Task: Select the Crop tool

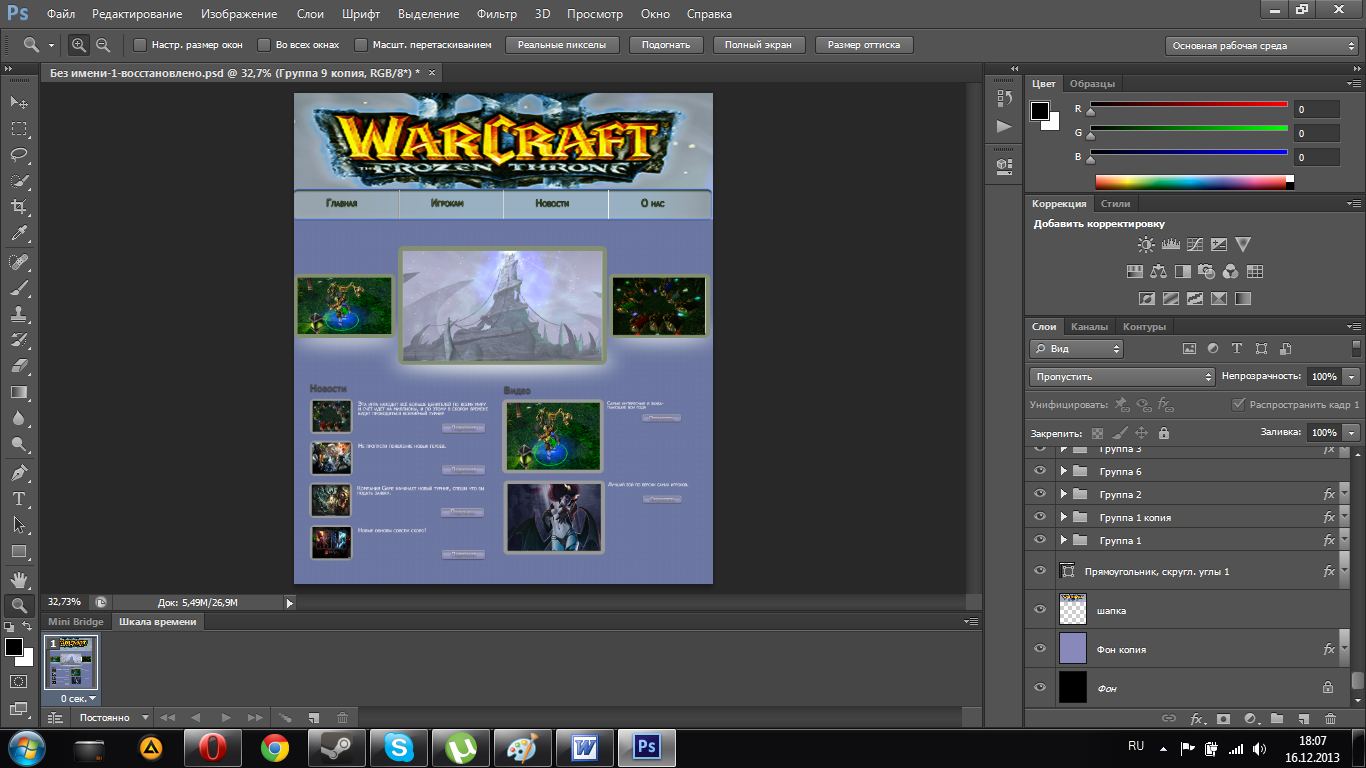Action: tap(19, 207)
